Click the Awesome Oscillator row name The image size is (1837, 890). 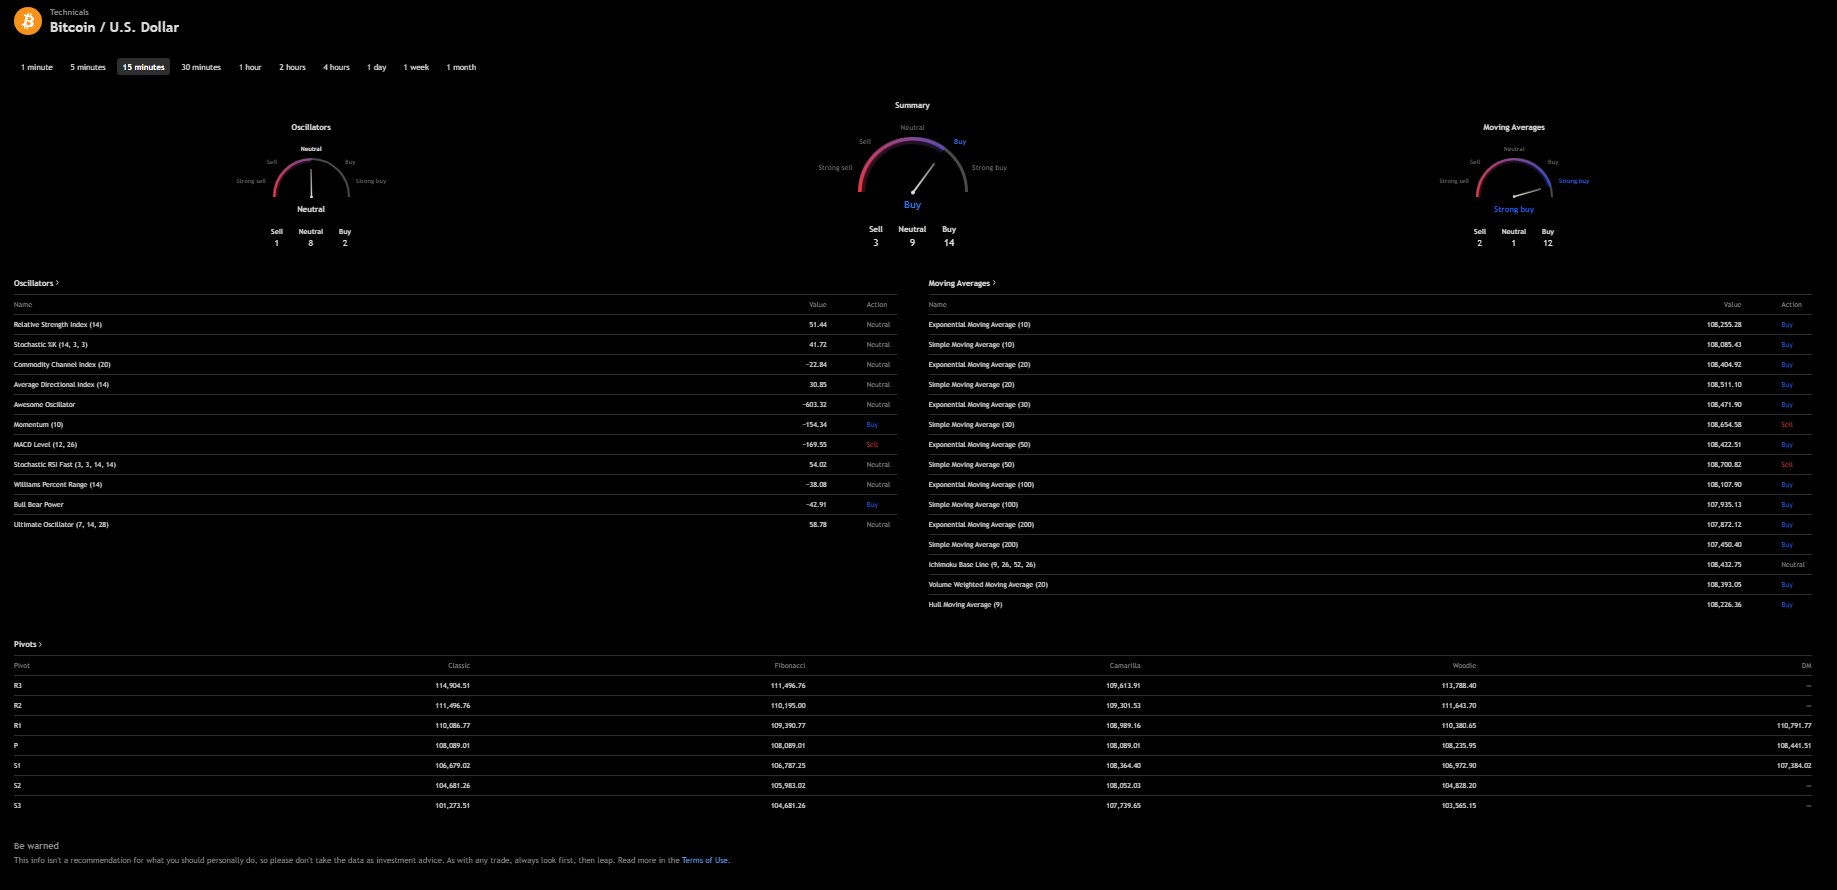44,405
